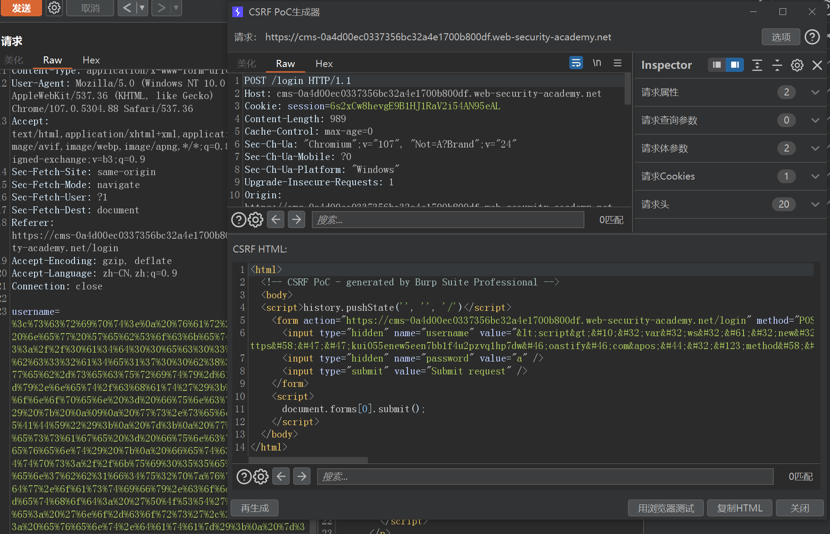Close the Inspector panel
Screen dimensions: 830x534
pyautogui.click(x=817, y=65)
